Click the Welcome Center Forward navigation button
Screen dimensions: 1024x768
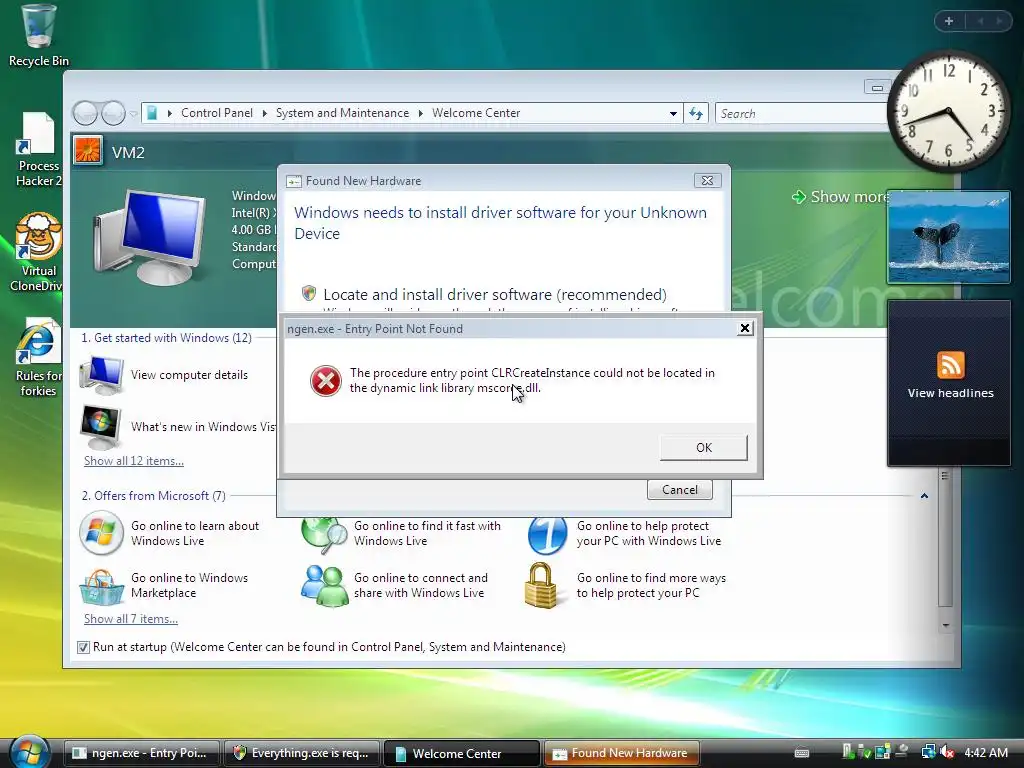(x=113, y=114)
